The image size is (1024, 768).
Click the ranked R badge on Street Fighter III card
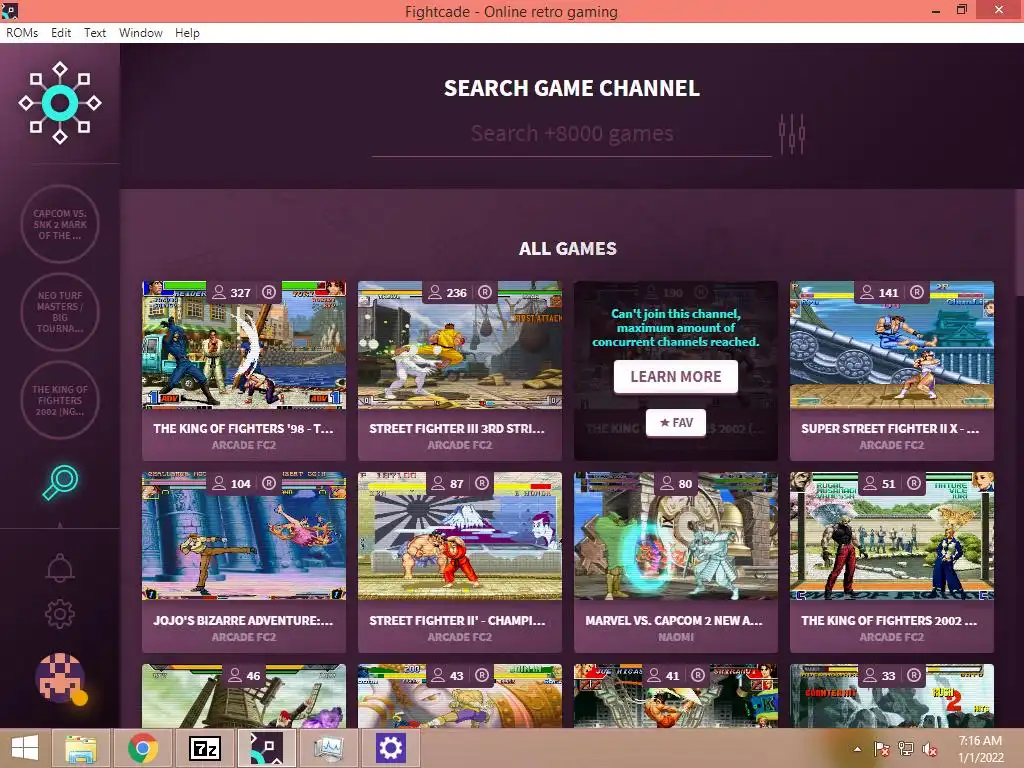click(x=485, y=292)
